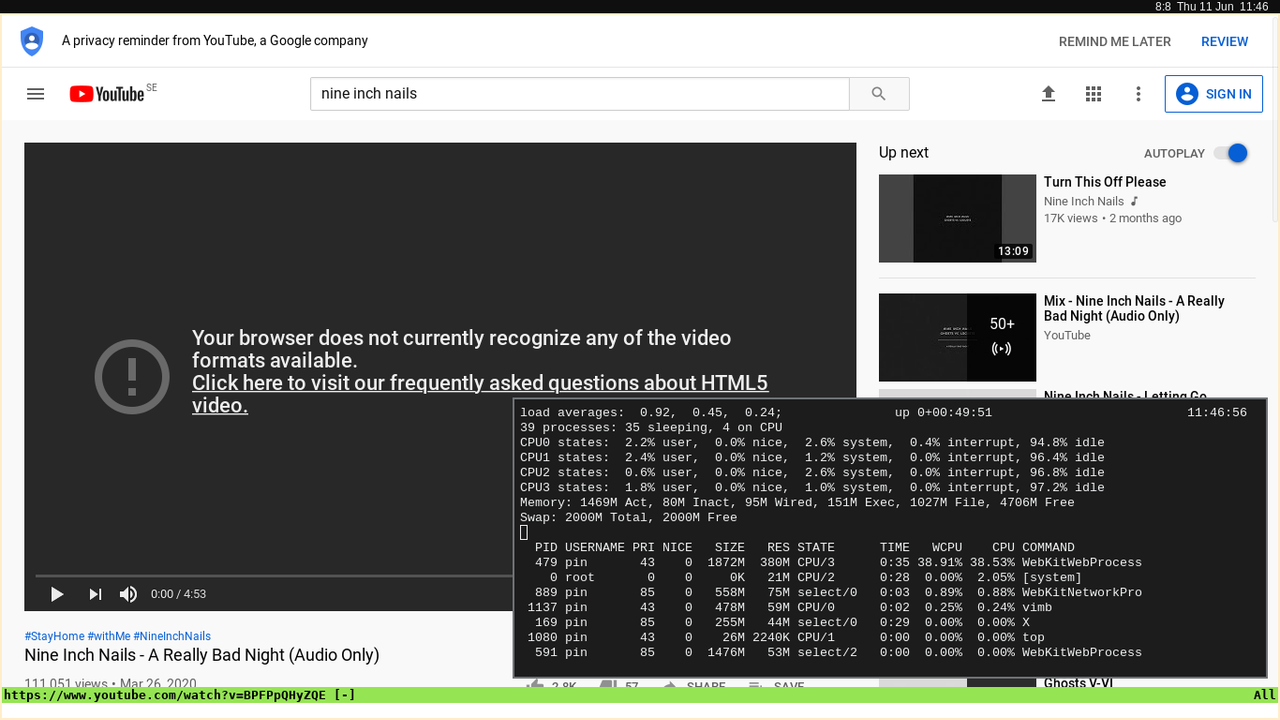Click the video title A Really Bad Night
Screen dimensions: 1280x720
[202, 656]
